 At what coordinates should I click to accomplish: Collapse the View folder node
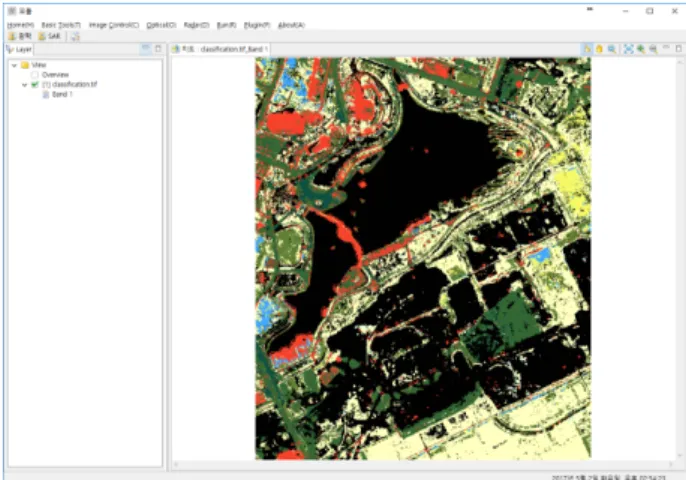pos(14,65)
